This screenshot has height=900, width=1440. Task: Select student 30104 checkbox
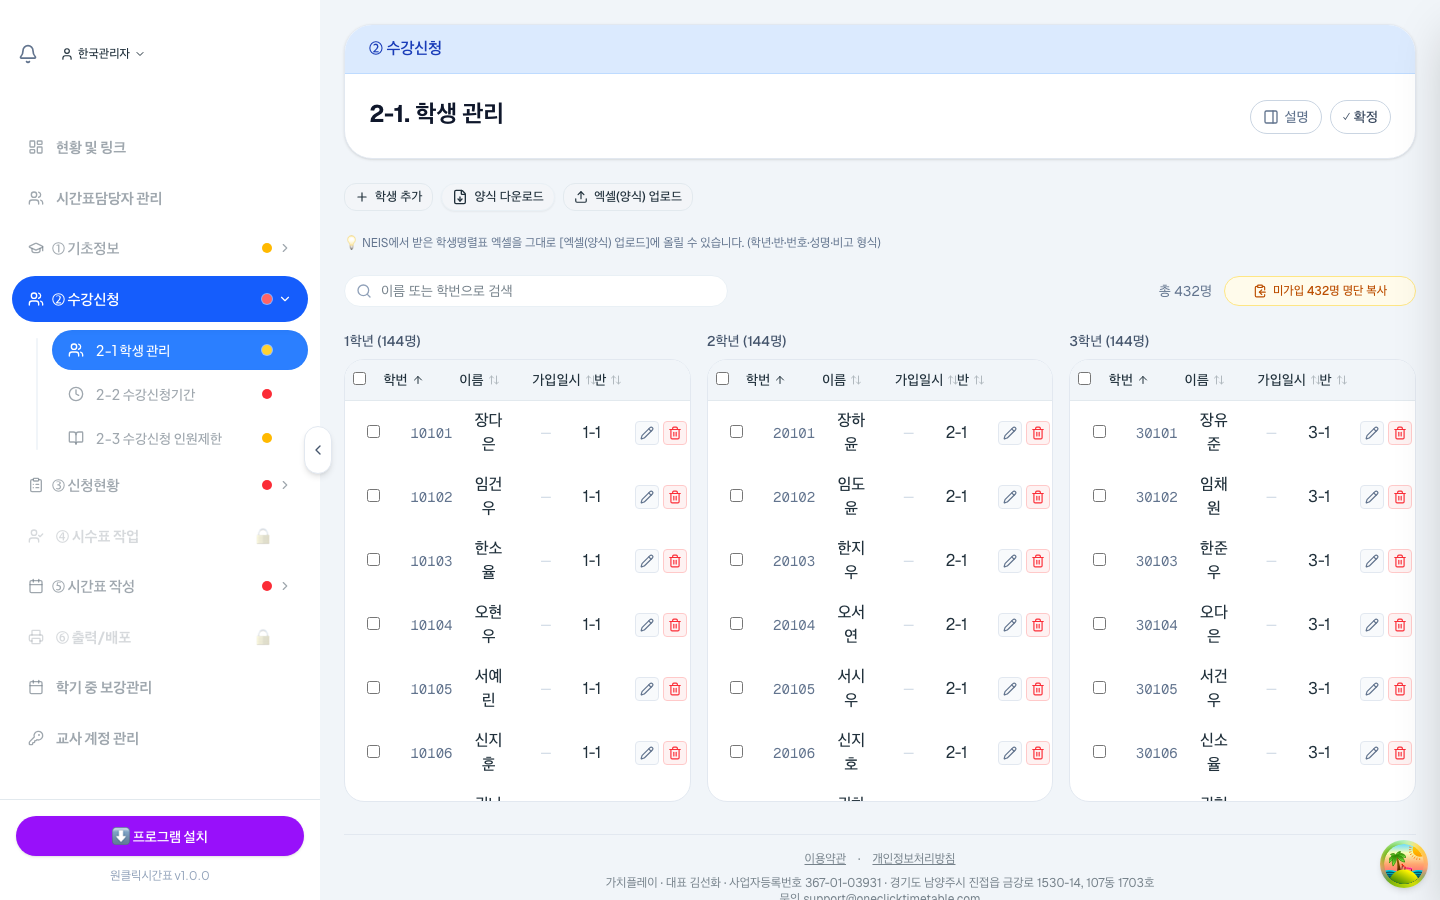coord(1100,624)
